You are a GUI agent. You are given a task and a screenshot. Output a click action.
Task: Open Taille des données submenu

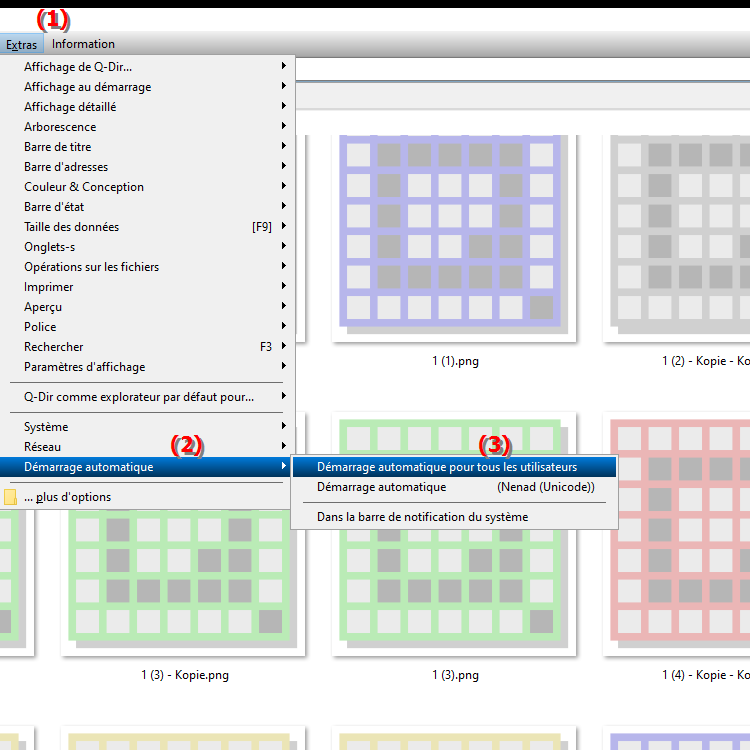point(147,227)
